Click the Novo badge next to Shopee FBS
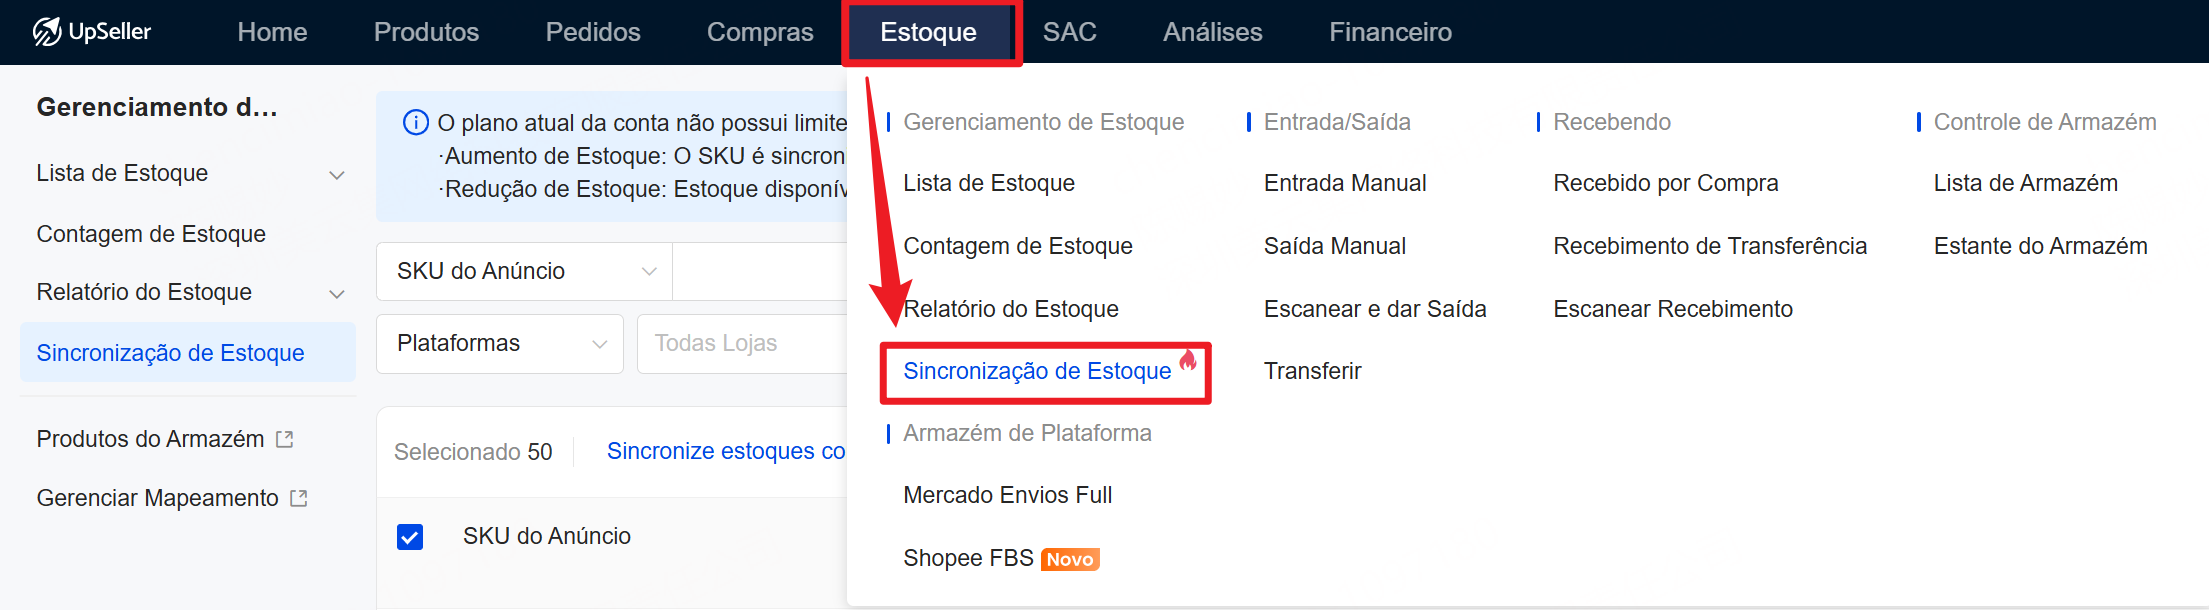Image resolution: width=2209 pixels, height=610 pixels. 1069,559
